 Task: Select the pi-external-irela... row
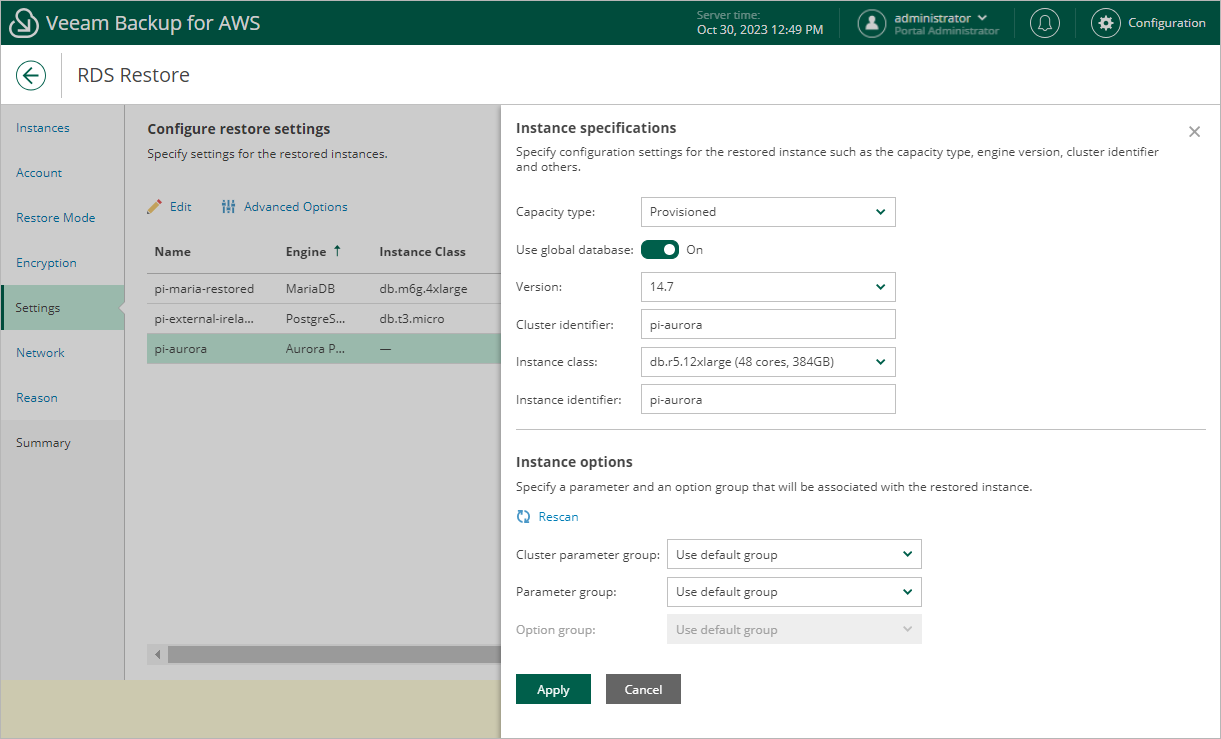(x=323, y=318)
